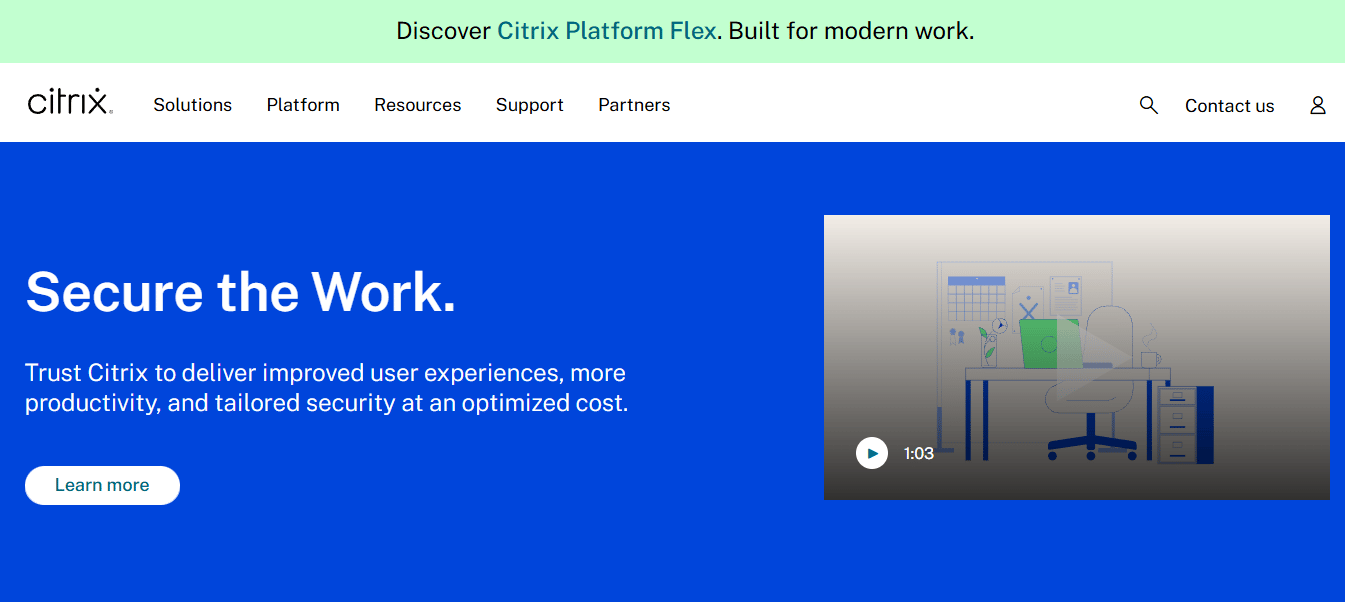The width and height of the screenshot is (1345, 602).
Task: Open the Resources menu
Action: coord(418,105)
